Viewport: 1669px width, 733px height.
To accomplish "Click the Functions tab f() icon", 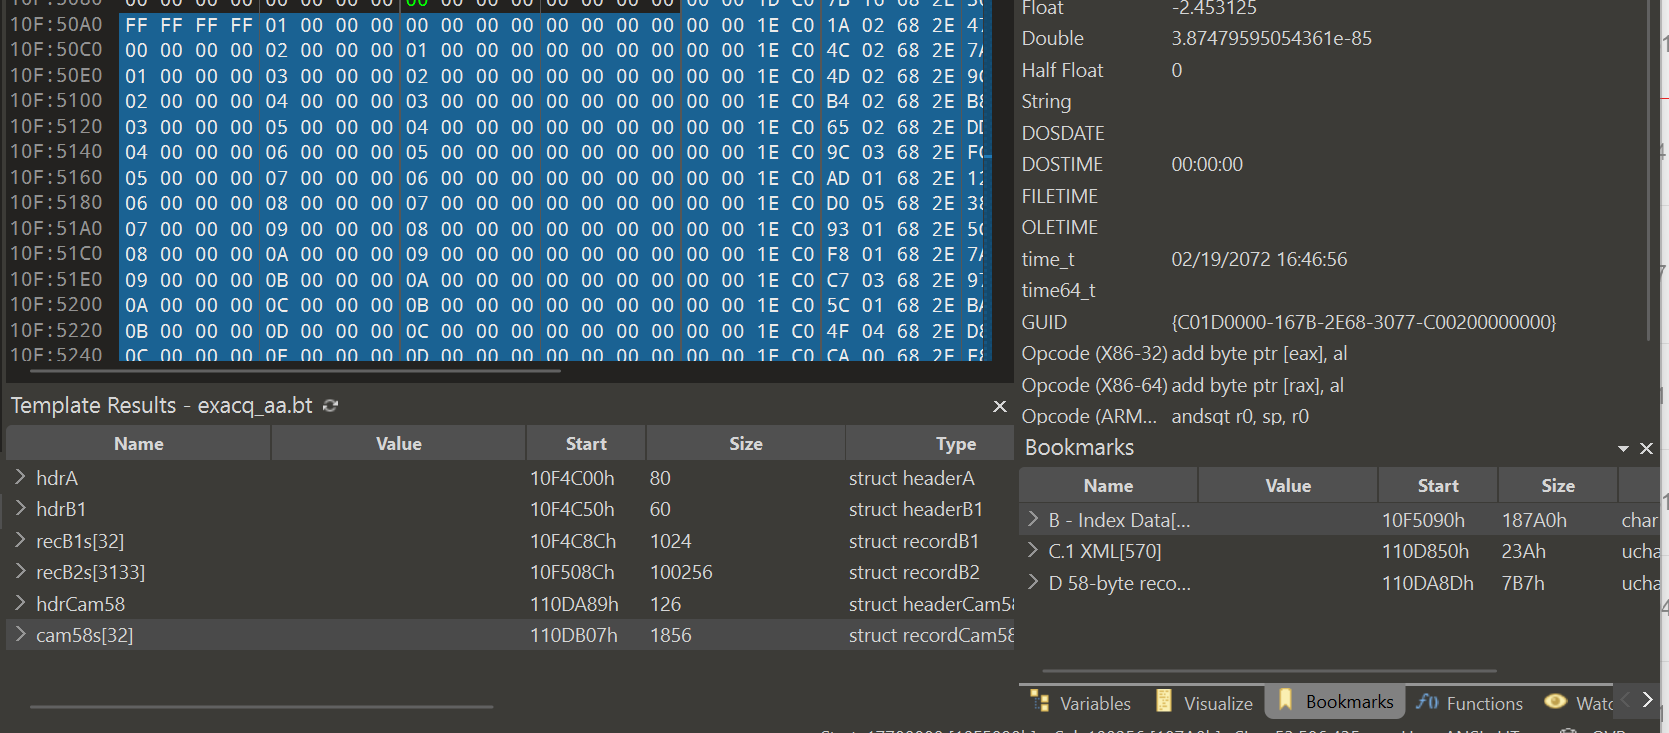I will [x=1427, y=702].
